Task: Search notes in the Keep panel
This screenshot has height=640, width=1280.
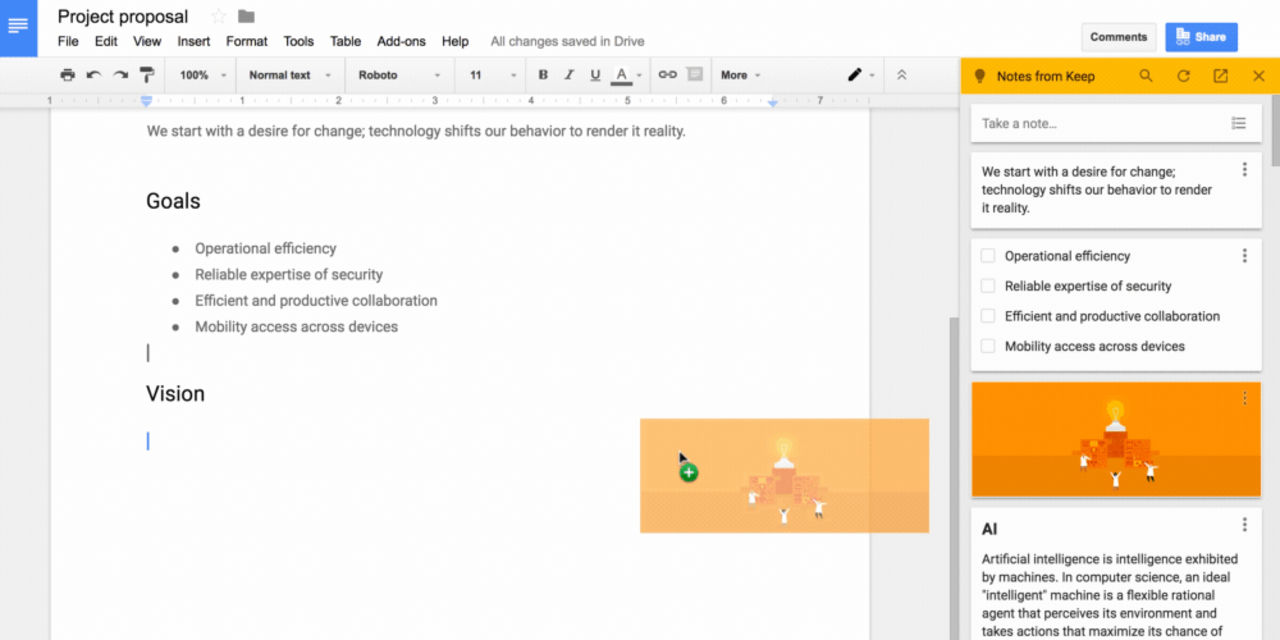Action: click(x=1146, y=75)
